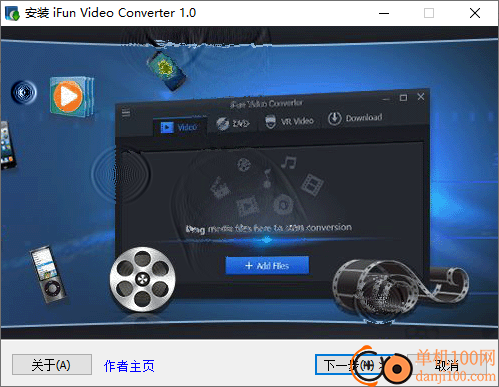499x387 pixels.
Task: Click the installer icon in the title bar
Action: [x=12, y=13]
